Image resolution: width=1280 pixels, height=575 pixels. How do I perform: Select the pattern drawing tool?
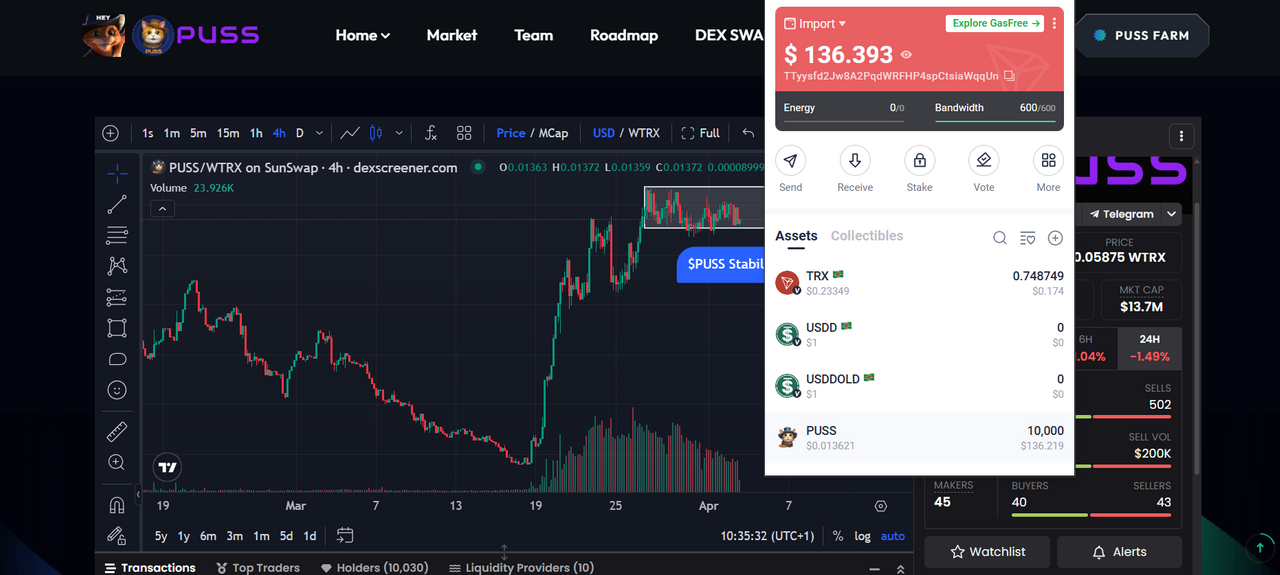click(x=117, y=266)
